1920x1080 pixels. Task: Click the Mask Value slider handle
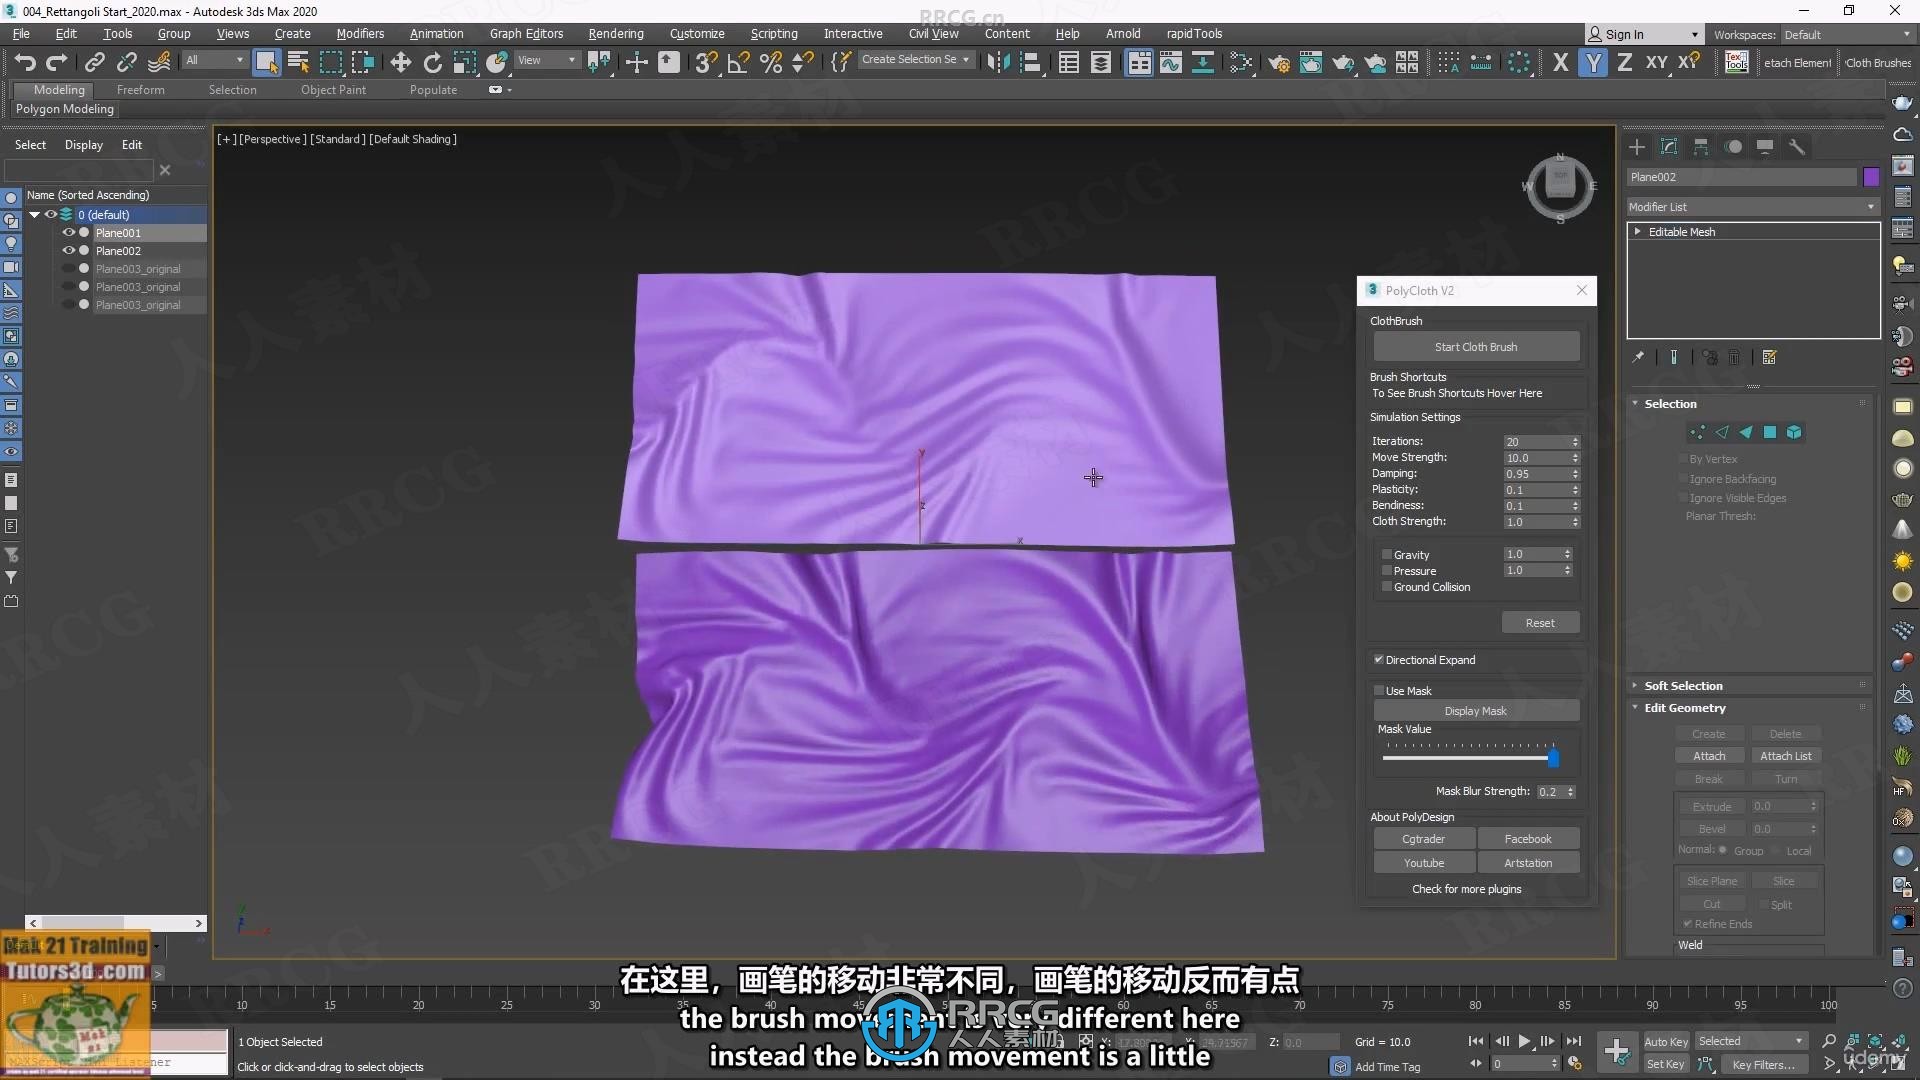pos(1553,759)
